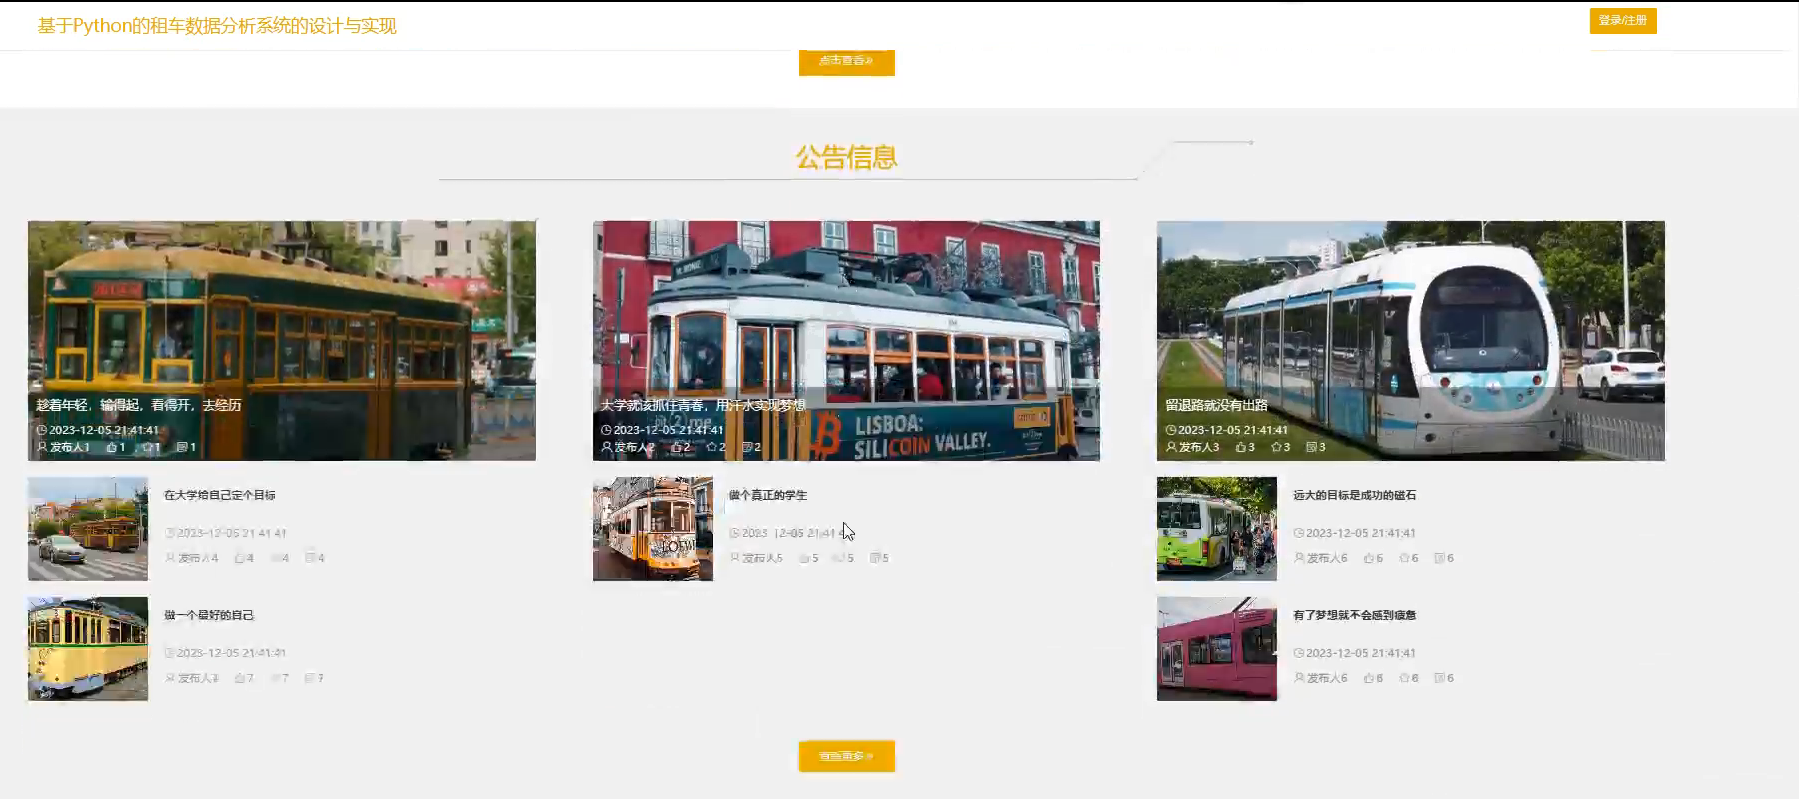Click the pink tram thumbnail
Viewport: 1799px width, 799px height.
click(1216, 649)
